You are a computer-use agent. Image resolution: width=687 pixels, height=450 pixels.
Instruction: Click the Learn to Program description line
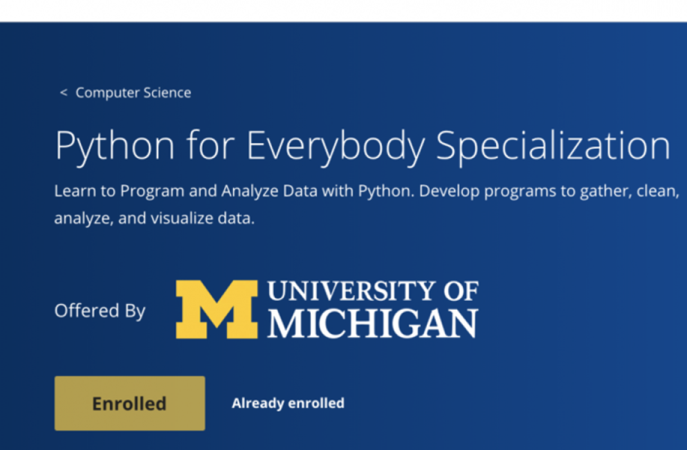pos(366,190)
